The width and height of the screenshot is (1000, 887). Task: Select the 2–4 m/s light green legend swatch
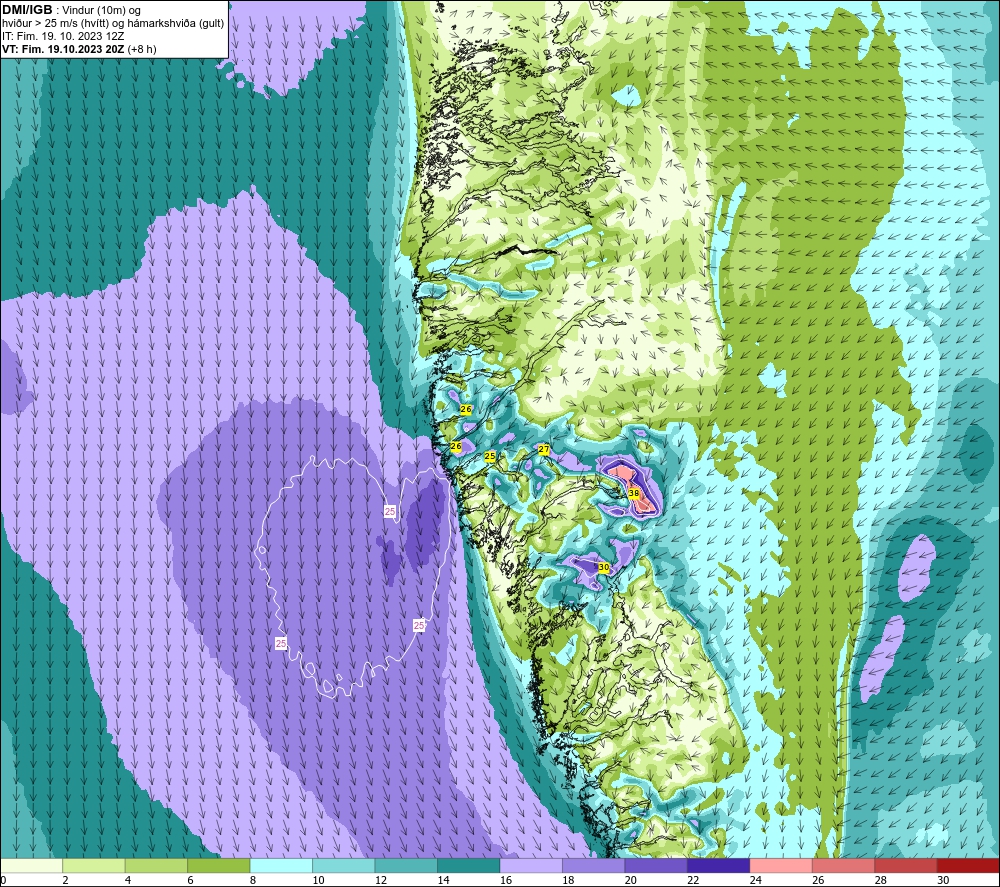(x=94, y=865)
